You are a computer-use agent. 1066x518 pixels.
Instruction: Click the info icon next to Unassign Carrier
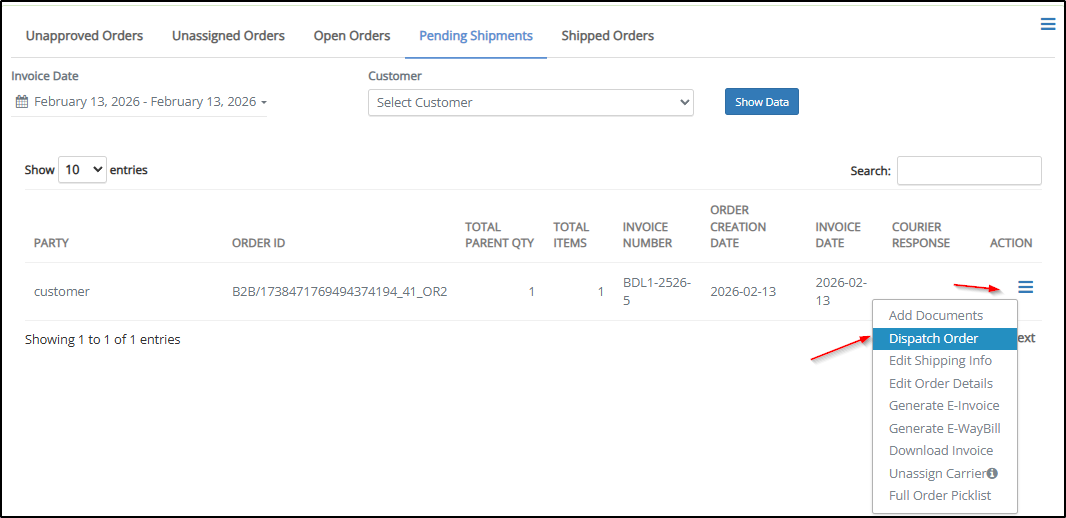click(x=992, y=474)
